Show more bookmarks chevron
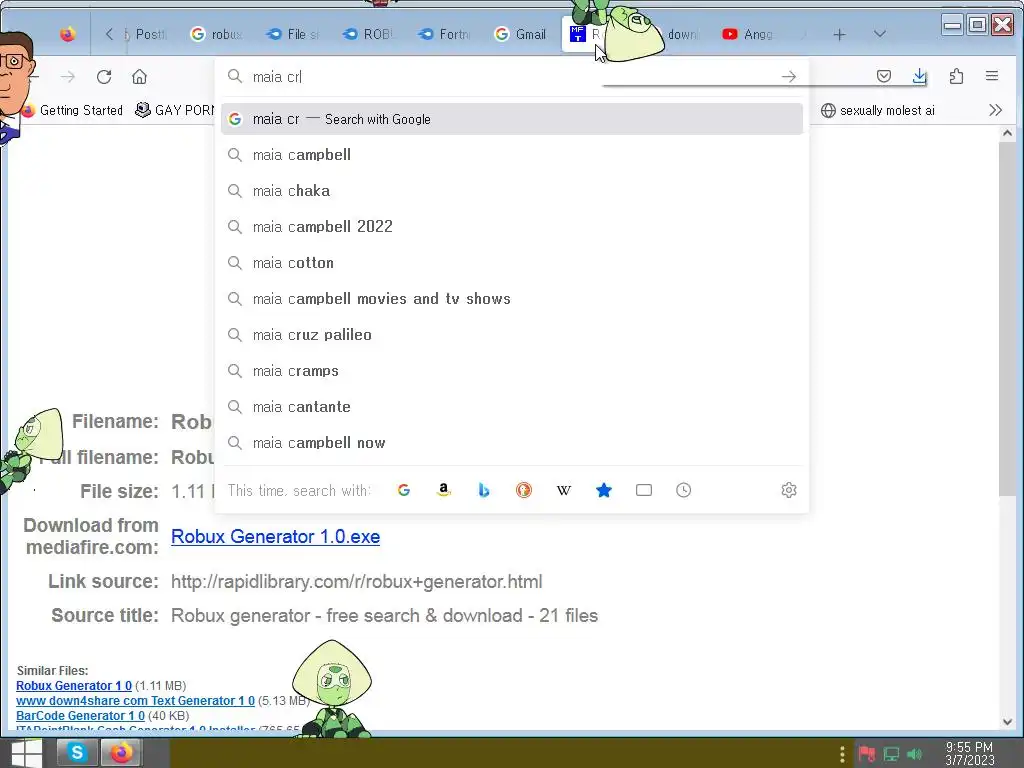Image resolution: width=1024 pixels, height=768 pixels. (x=995, y=110)
